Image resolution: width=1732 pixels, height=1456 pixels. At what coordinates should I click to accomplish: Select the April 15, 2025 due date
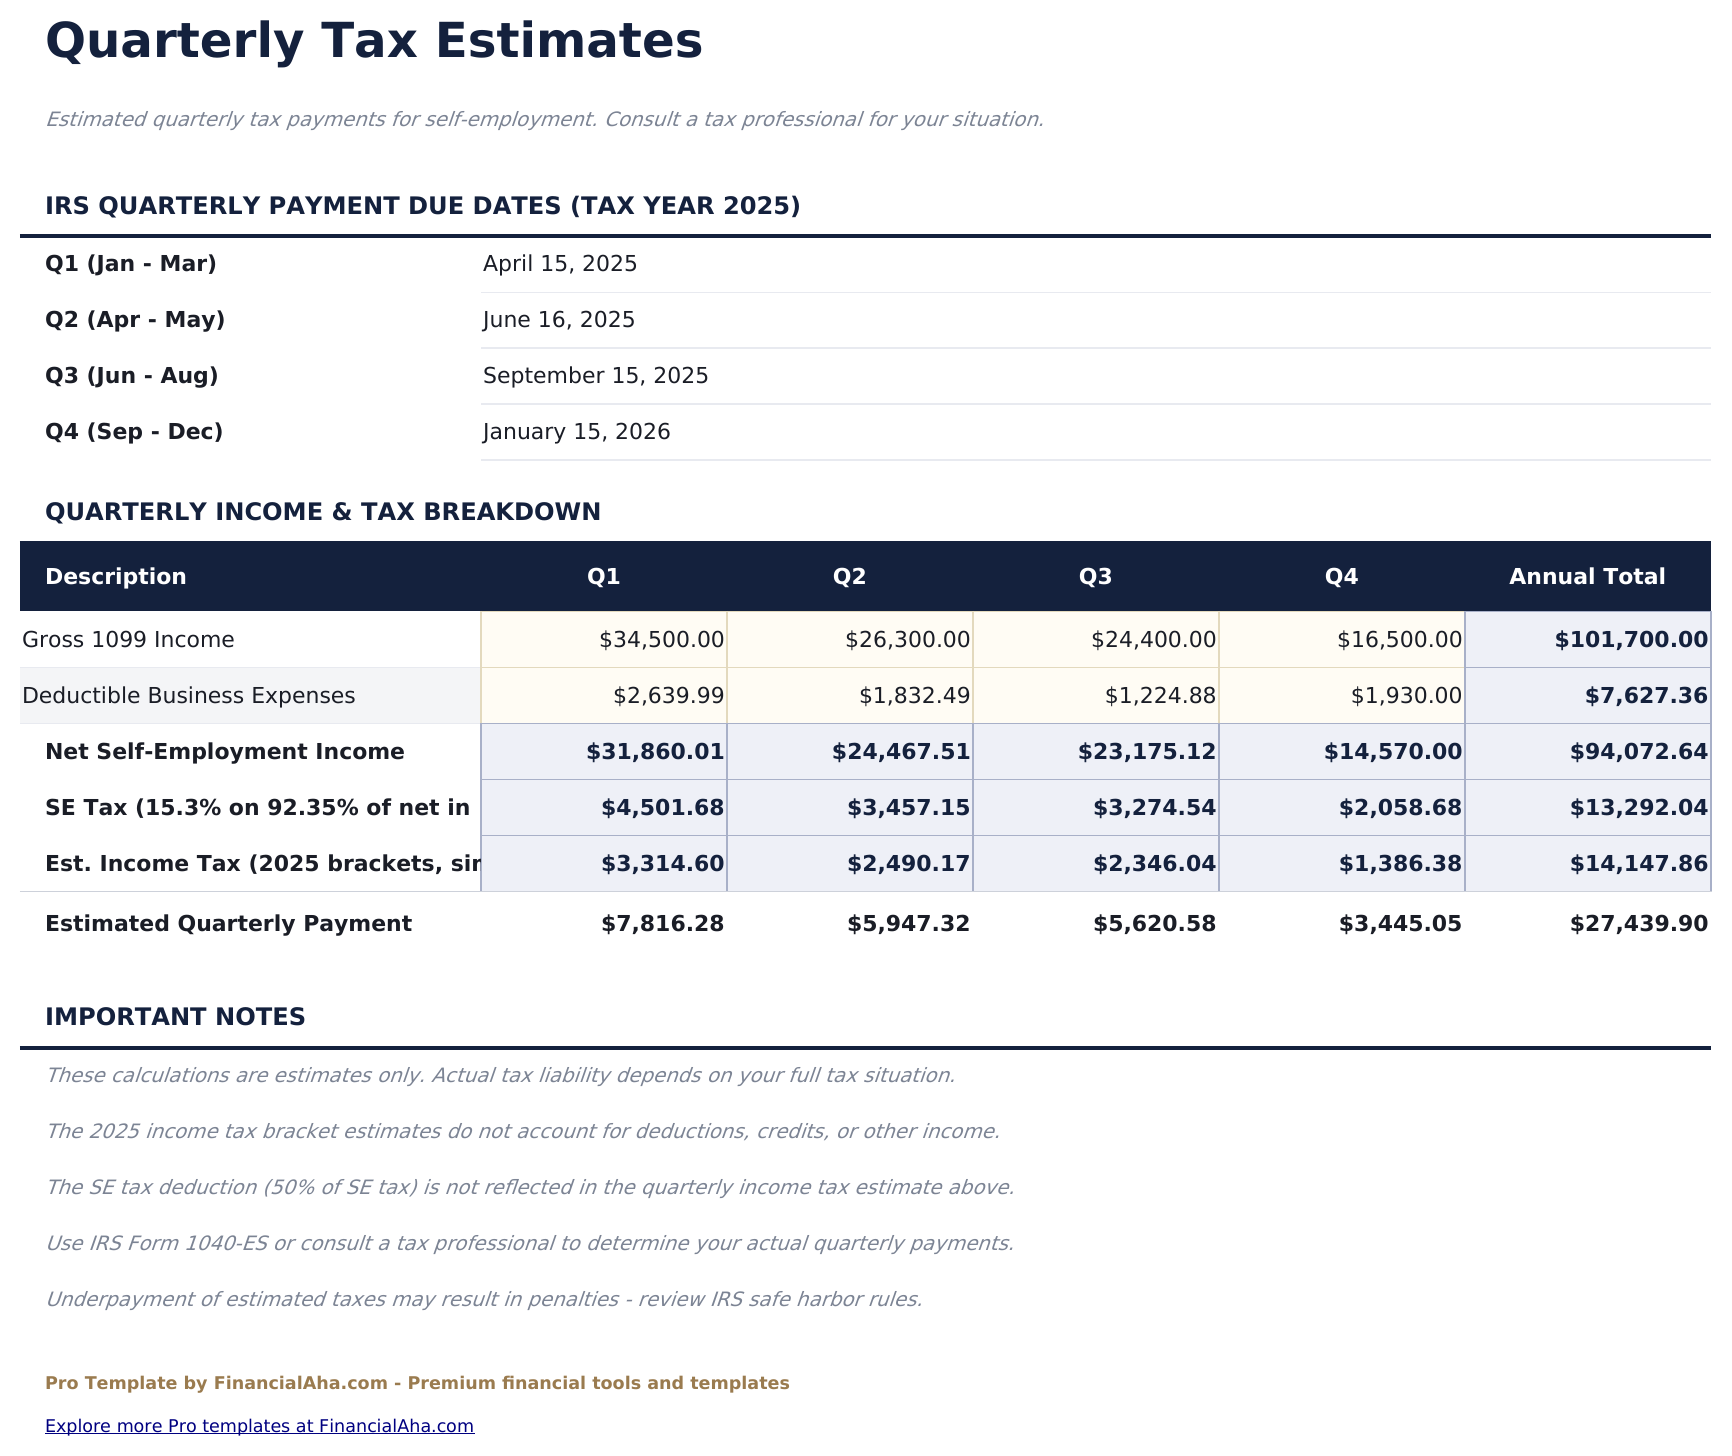[x=559, y=263]
